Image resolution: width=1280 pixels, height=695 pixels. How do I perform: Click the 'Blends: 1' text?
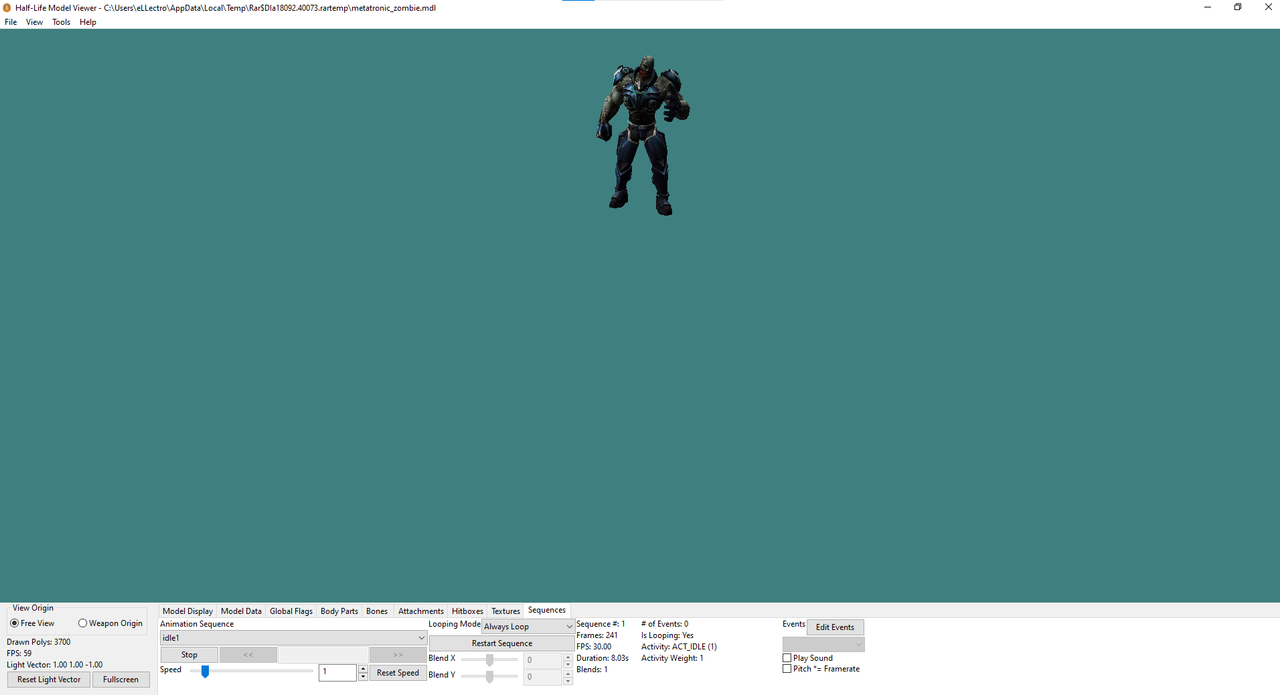coord(592,669)
